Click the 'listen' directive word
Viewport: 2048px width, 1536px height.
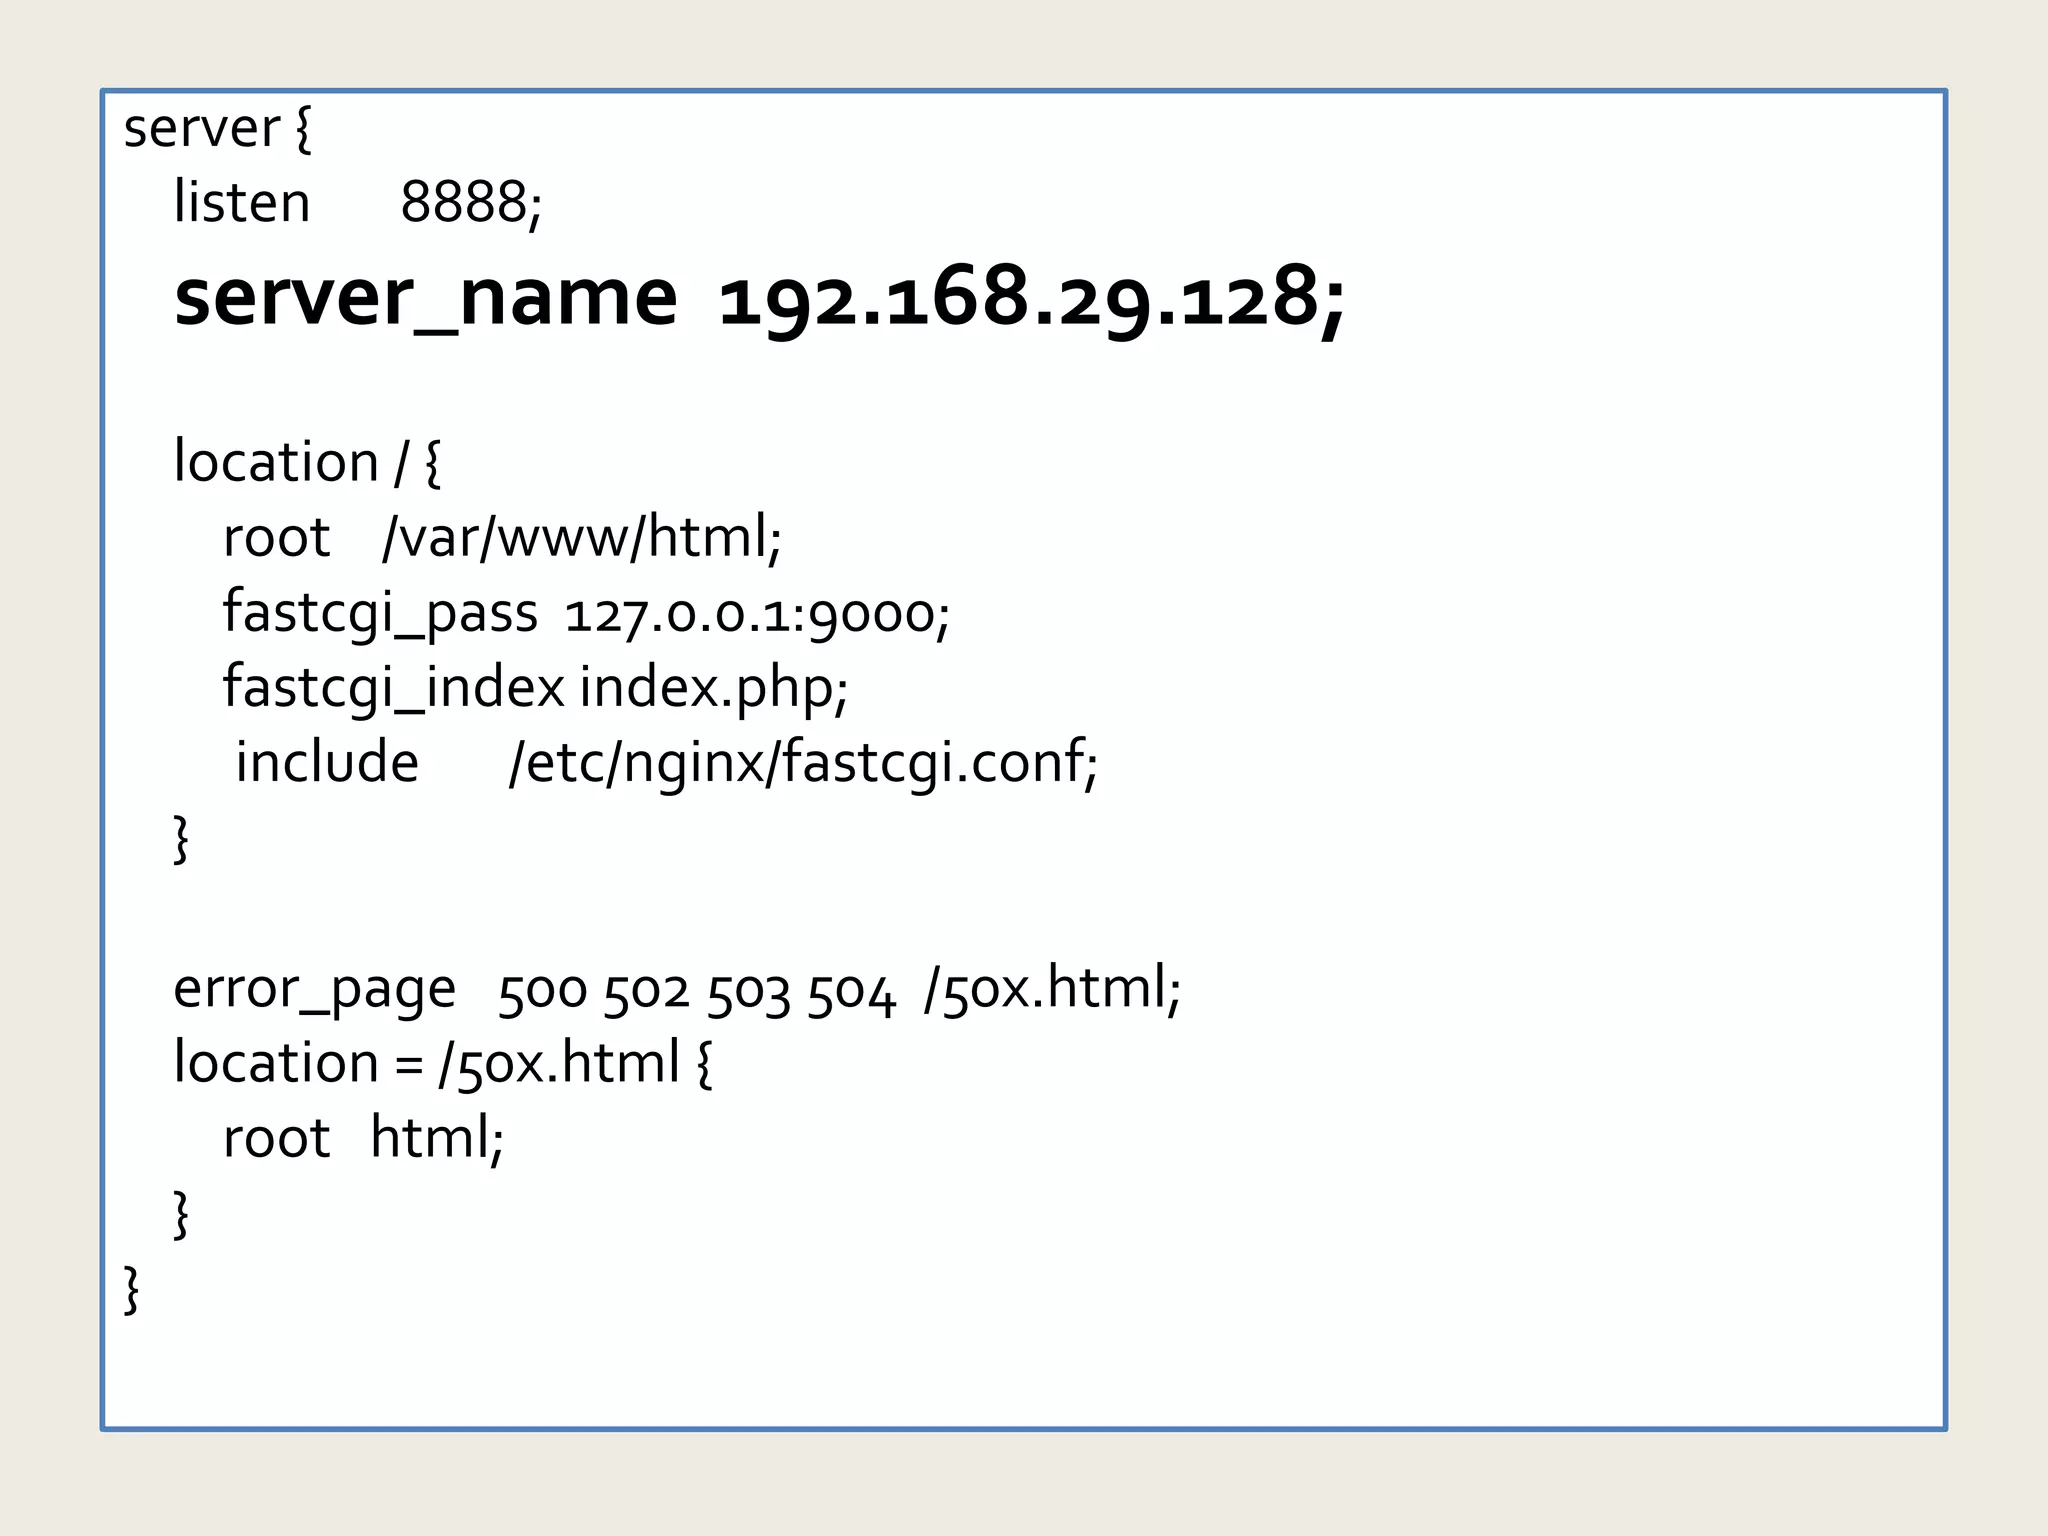(x=242, y=203)
